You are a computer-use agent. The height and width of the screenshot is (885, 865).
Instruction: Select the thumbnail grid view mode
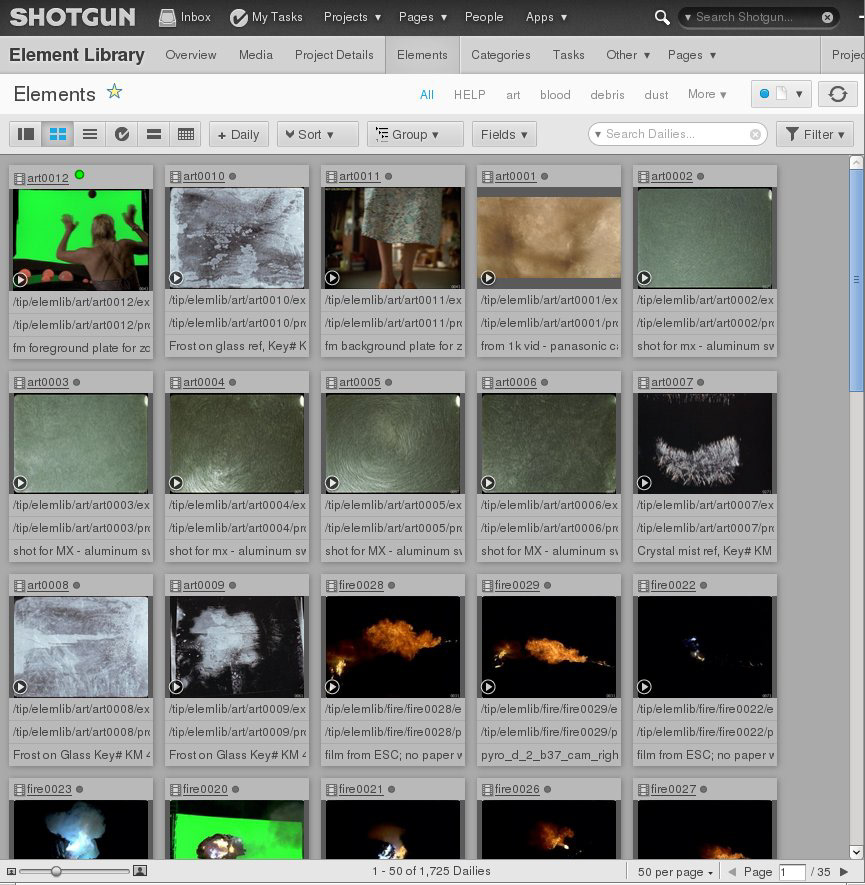tap(58, 134)
